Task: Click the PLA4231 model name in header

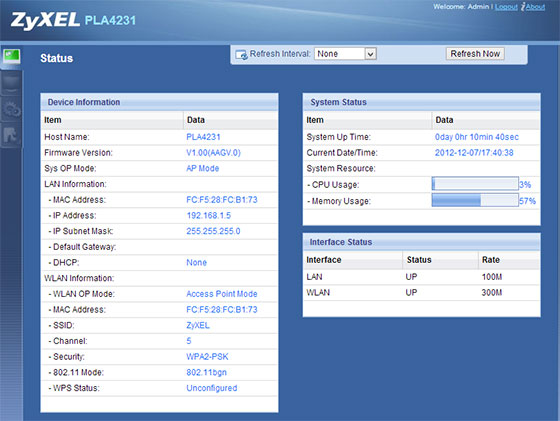Action: point(110,20)
